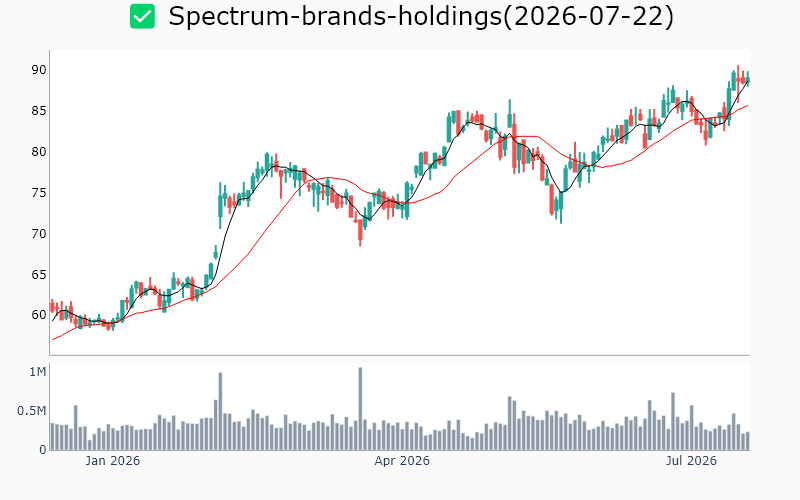Click the Spectrum-brands-holdings chart title
This screenshot has height=500, width=800.
click(x=421, y=16)
